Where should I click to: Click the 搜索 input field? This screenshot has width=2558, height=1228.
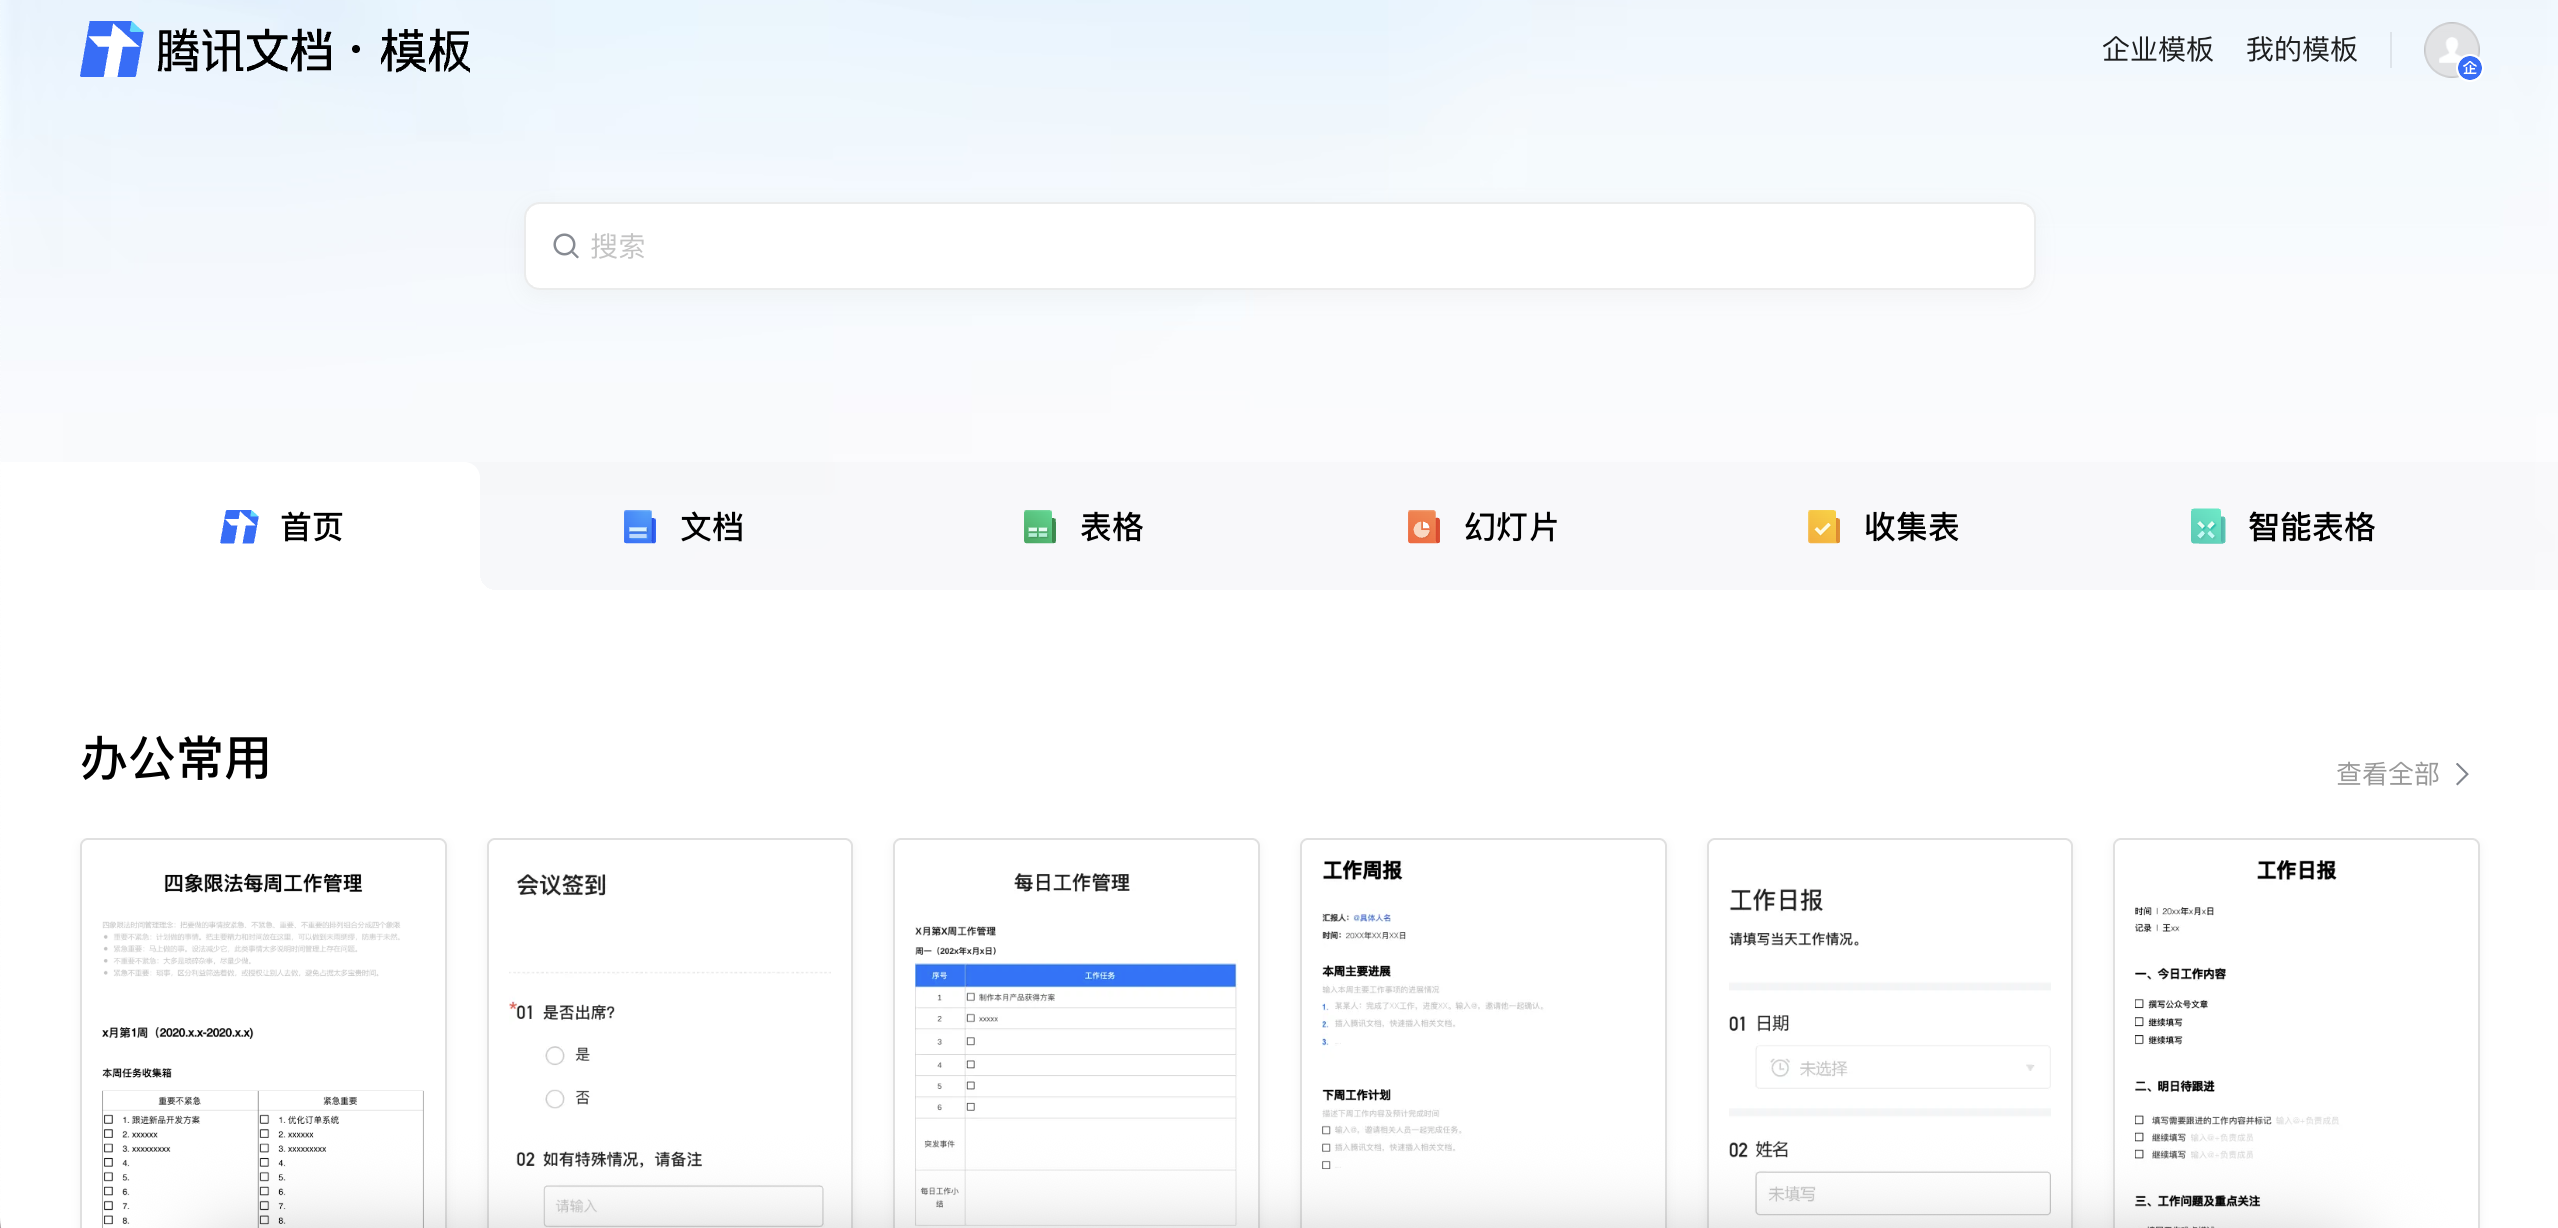(x=1280, y=246)
